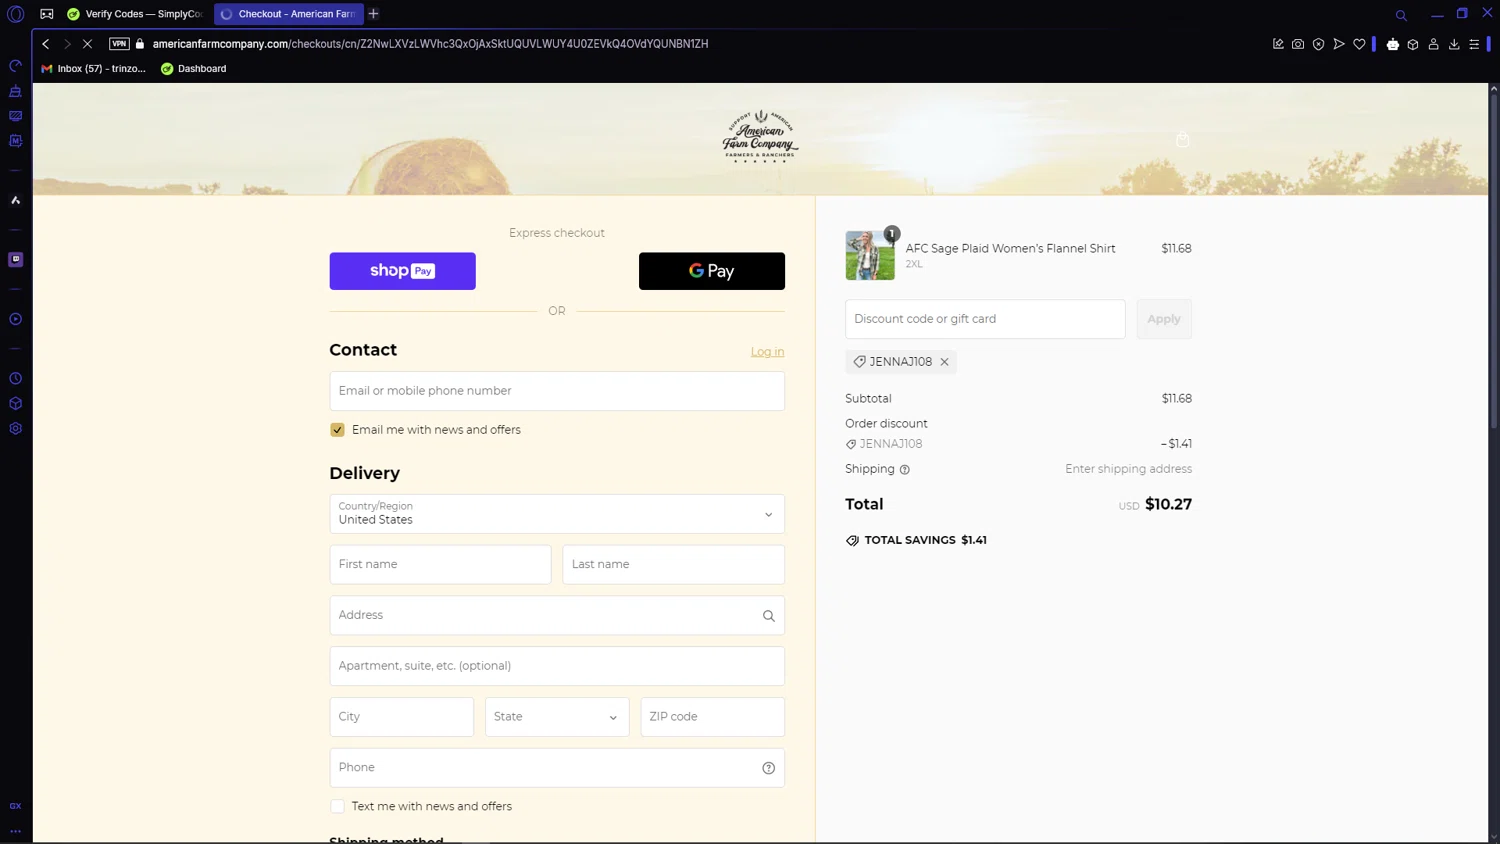This screenshot has height=844, width=1500.
Task: Click the ZIP code field
Action: (712, 717)
